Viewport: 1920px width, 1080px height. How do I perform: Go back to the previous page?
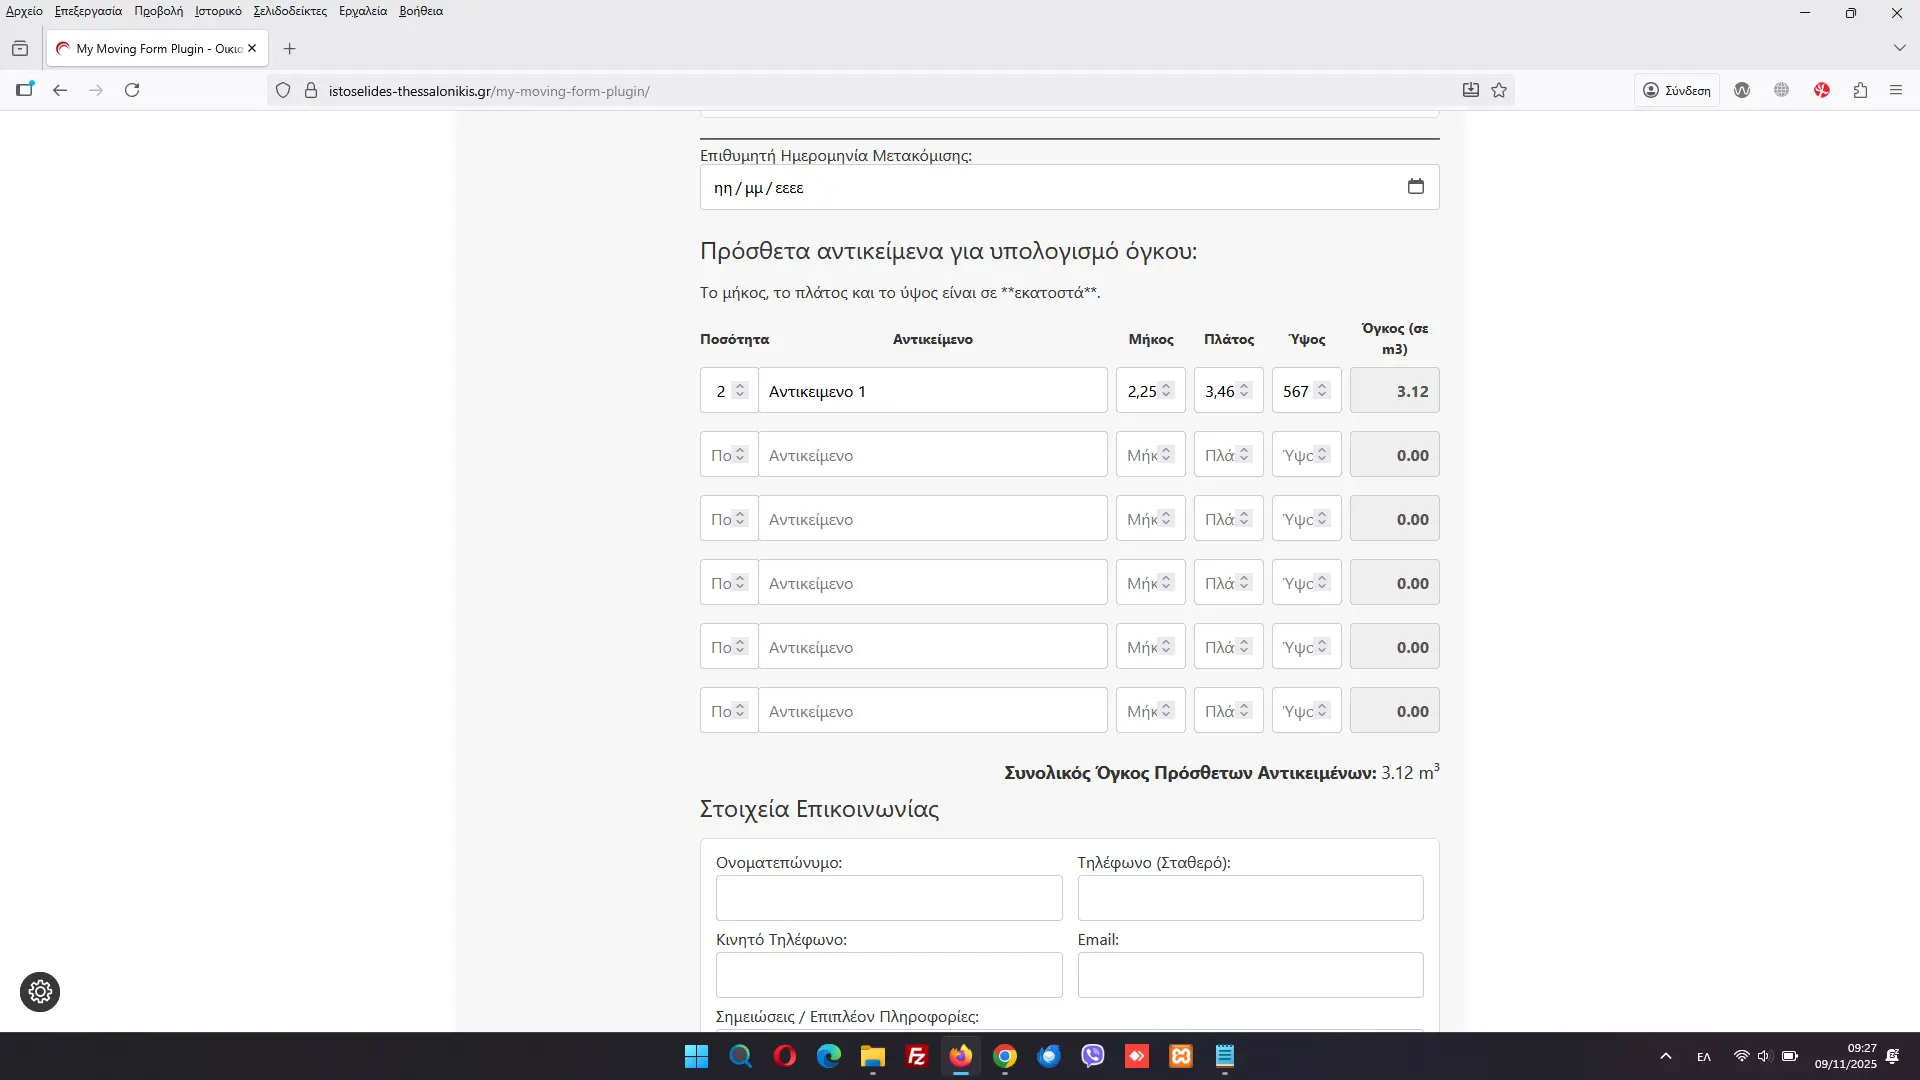(60, 90)
